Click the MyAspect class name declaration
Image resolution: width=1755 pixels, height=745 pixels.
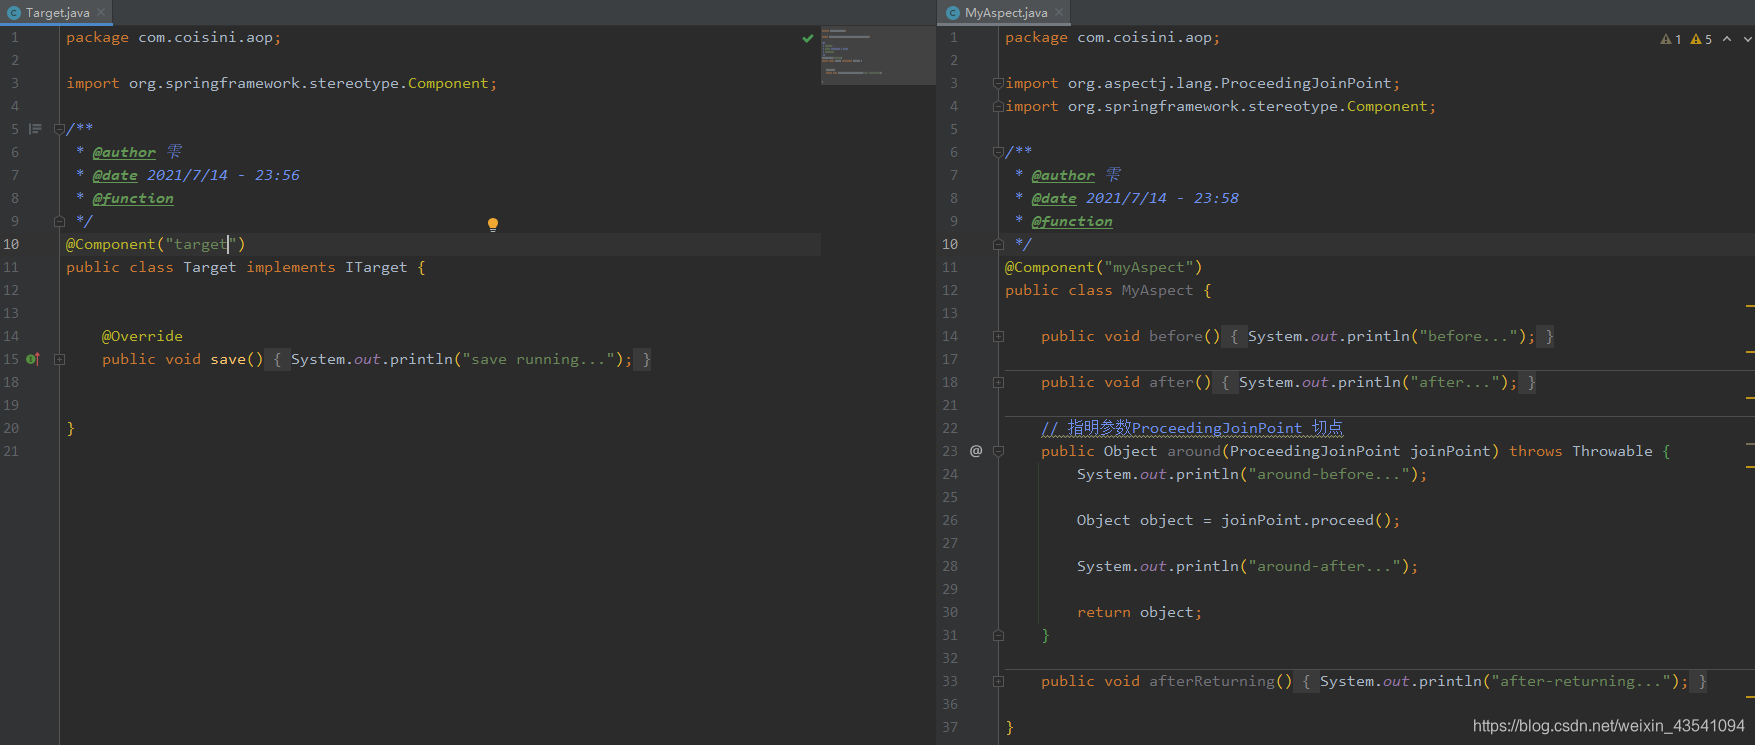pyautogui.click(x=1157, y=290)
